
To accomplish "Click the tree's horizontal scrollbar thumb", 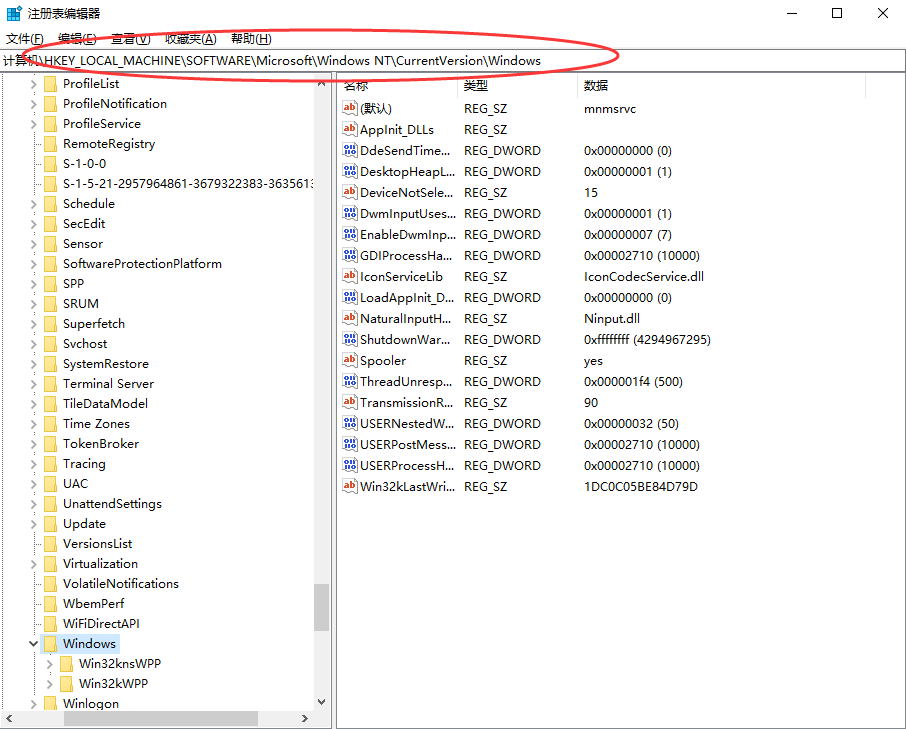I will (x=161, y=719).
